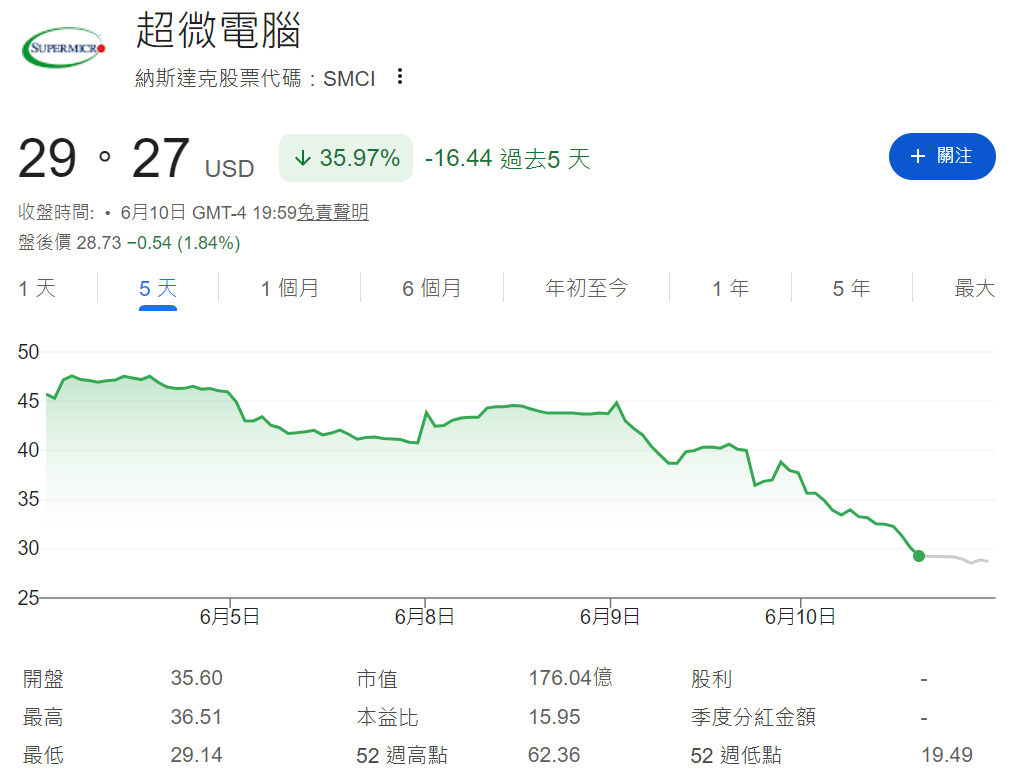The height and width of the screenshot is (774, 1011).
Task: Click the 股利 label
Action: click(x=712, y=679)
